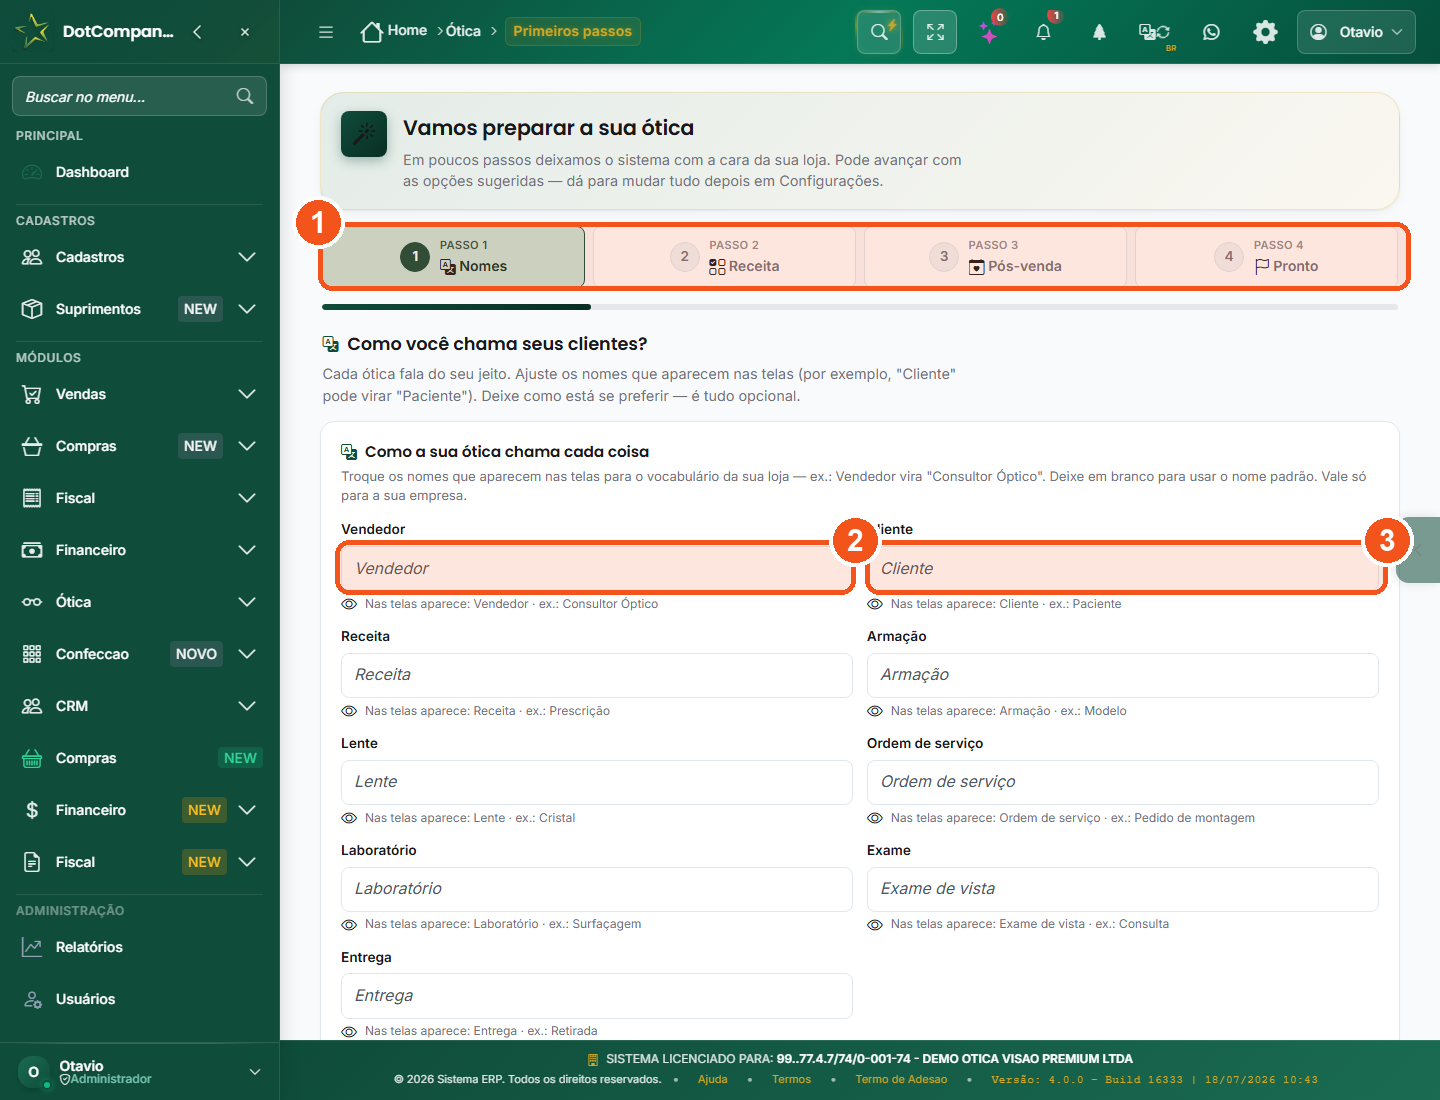Click the Financeiro dollar sign icon
Screen dimensions: 1440x1100
(32, 810)
